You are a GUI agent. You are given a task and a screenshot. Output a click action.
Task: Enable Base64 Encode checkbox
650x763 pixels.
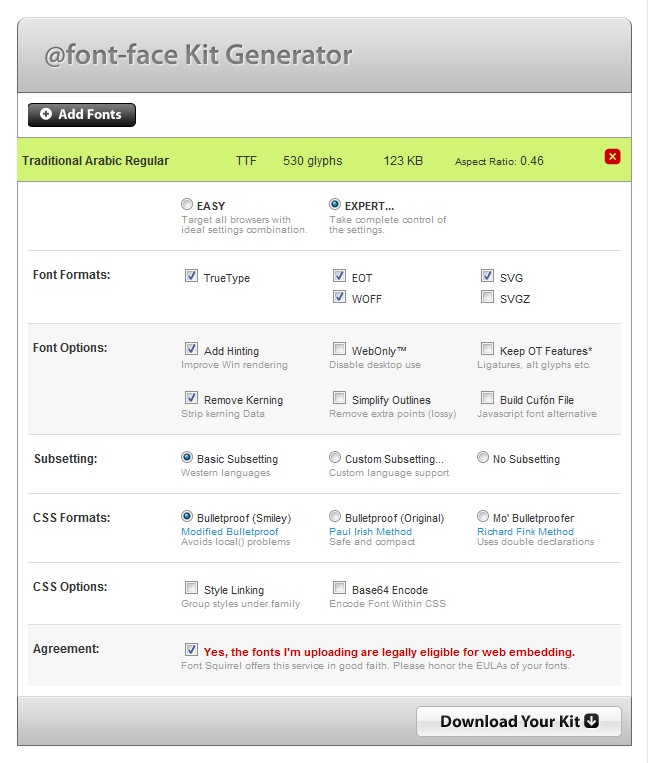click(340, 589)
